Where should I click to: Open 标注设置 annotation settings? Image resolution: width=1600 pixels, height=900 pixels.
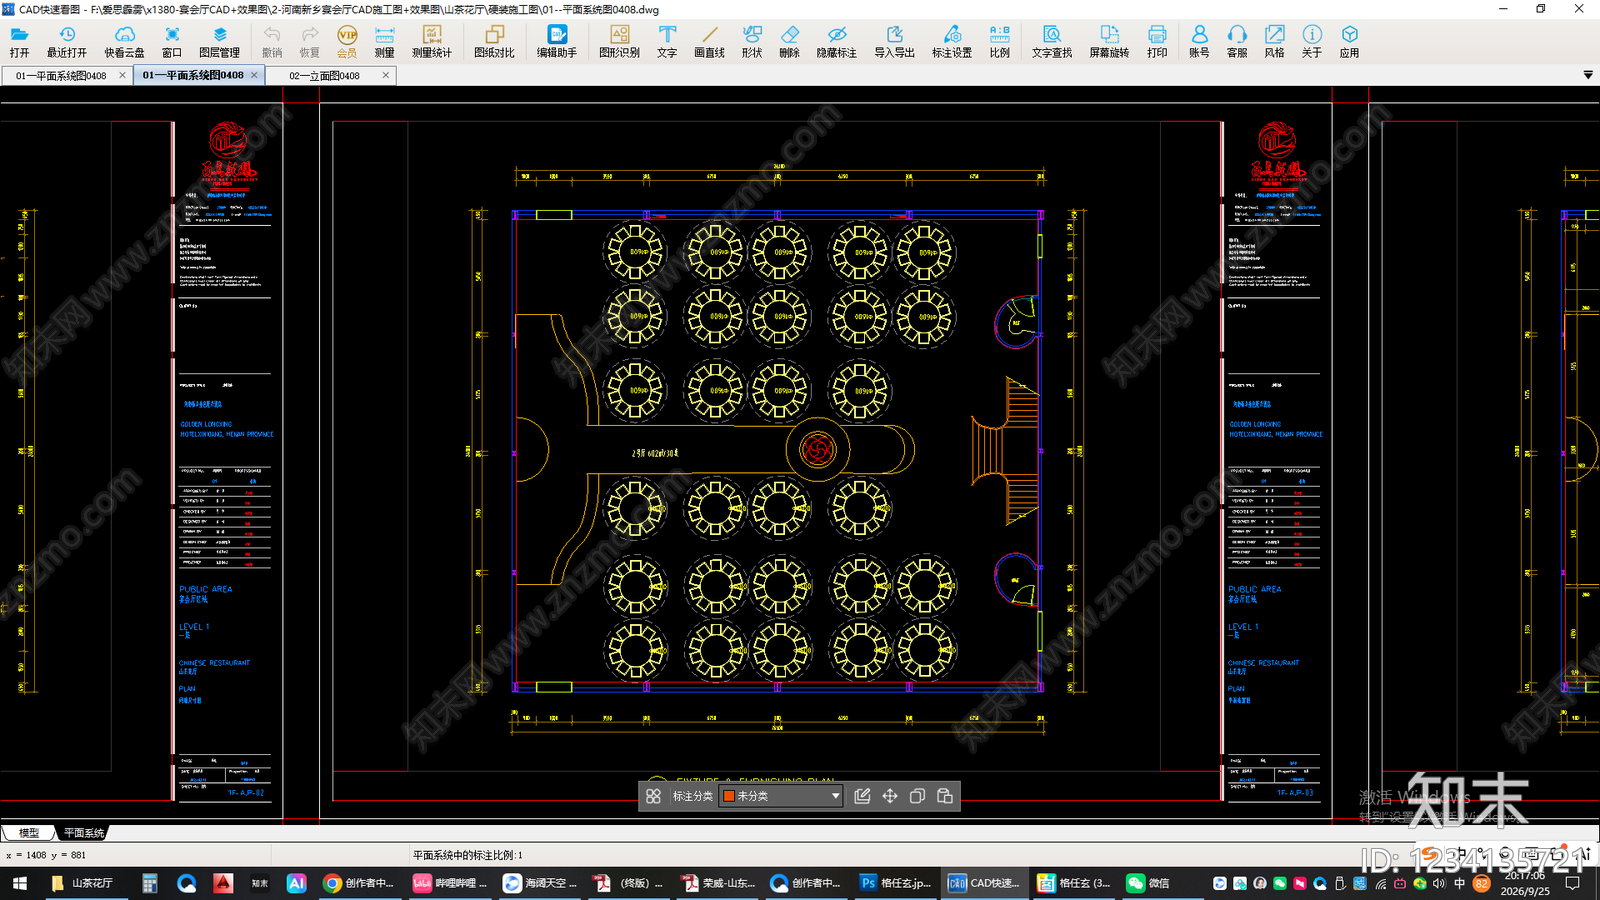[952, 42]
